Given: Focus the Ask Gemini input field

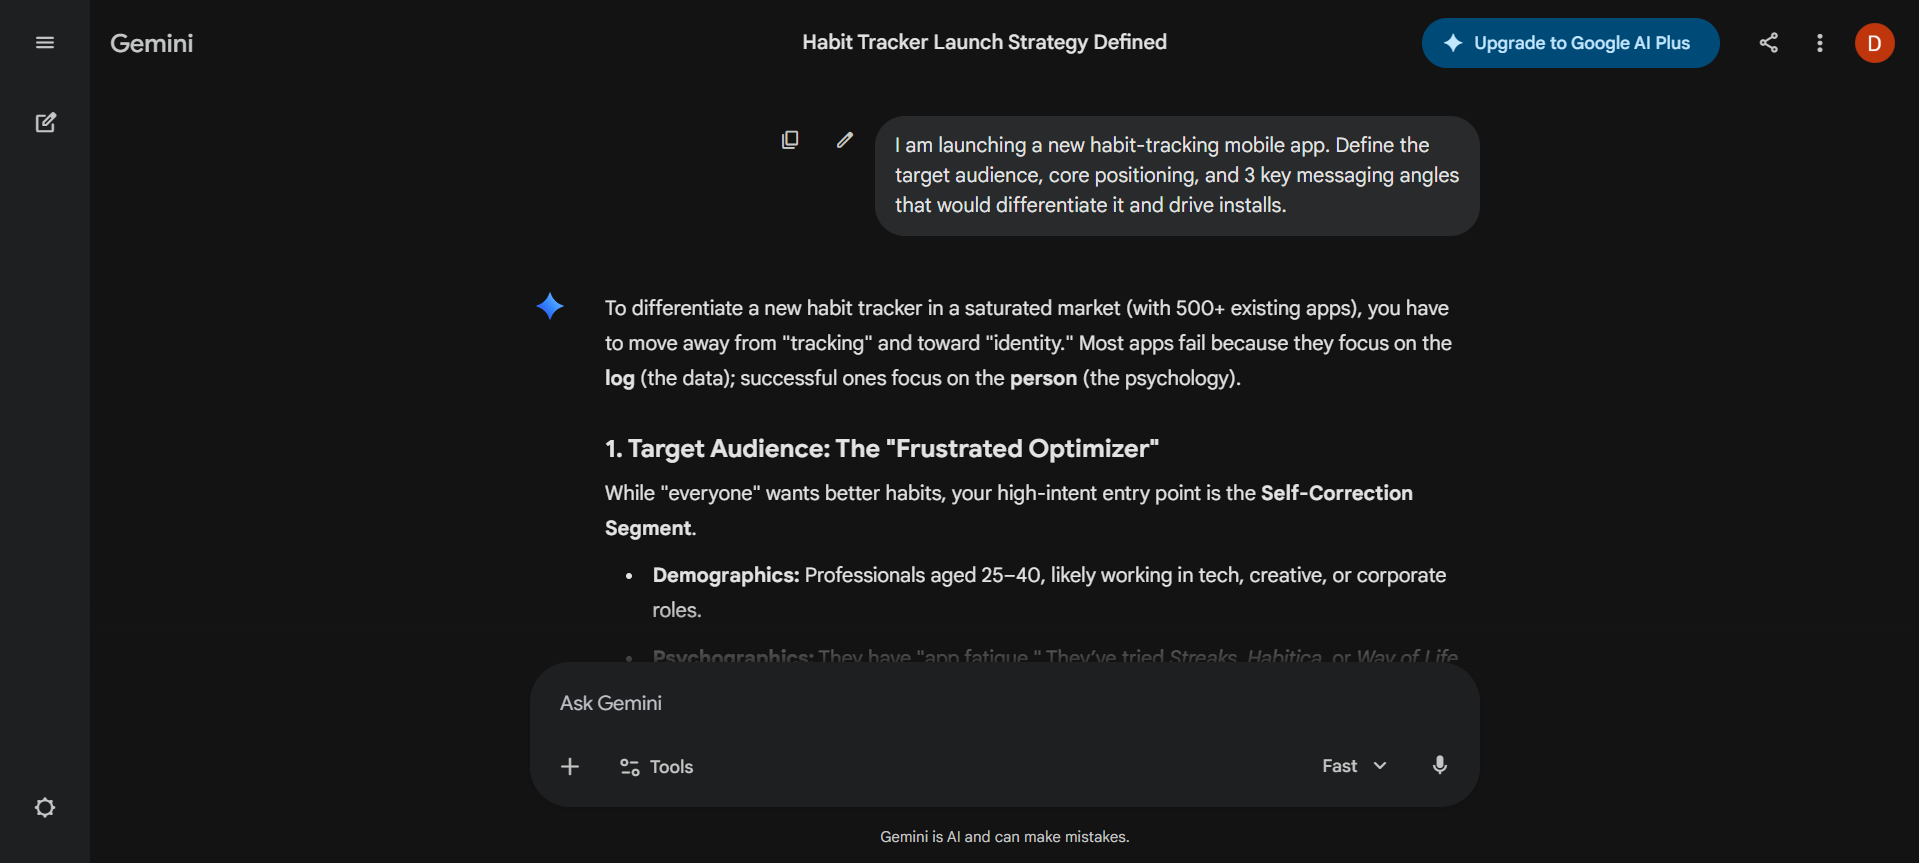Looking at the screenshot, I should (x=1004, y=703).
